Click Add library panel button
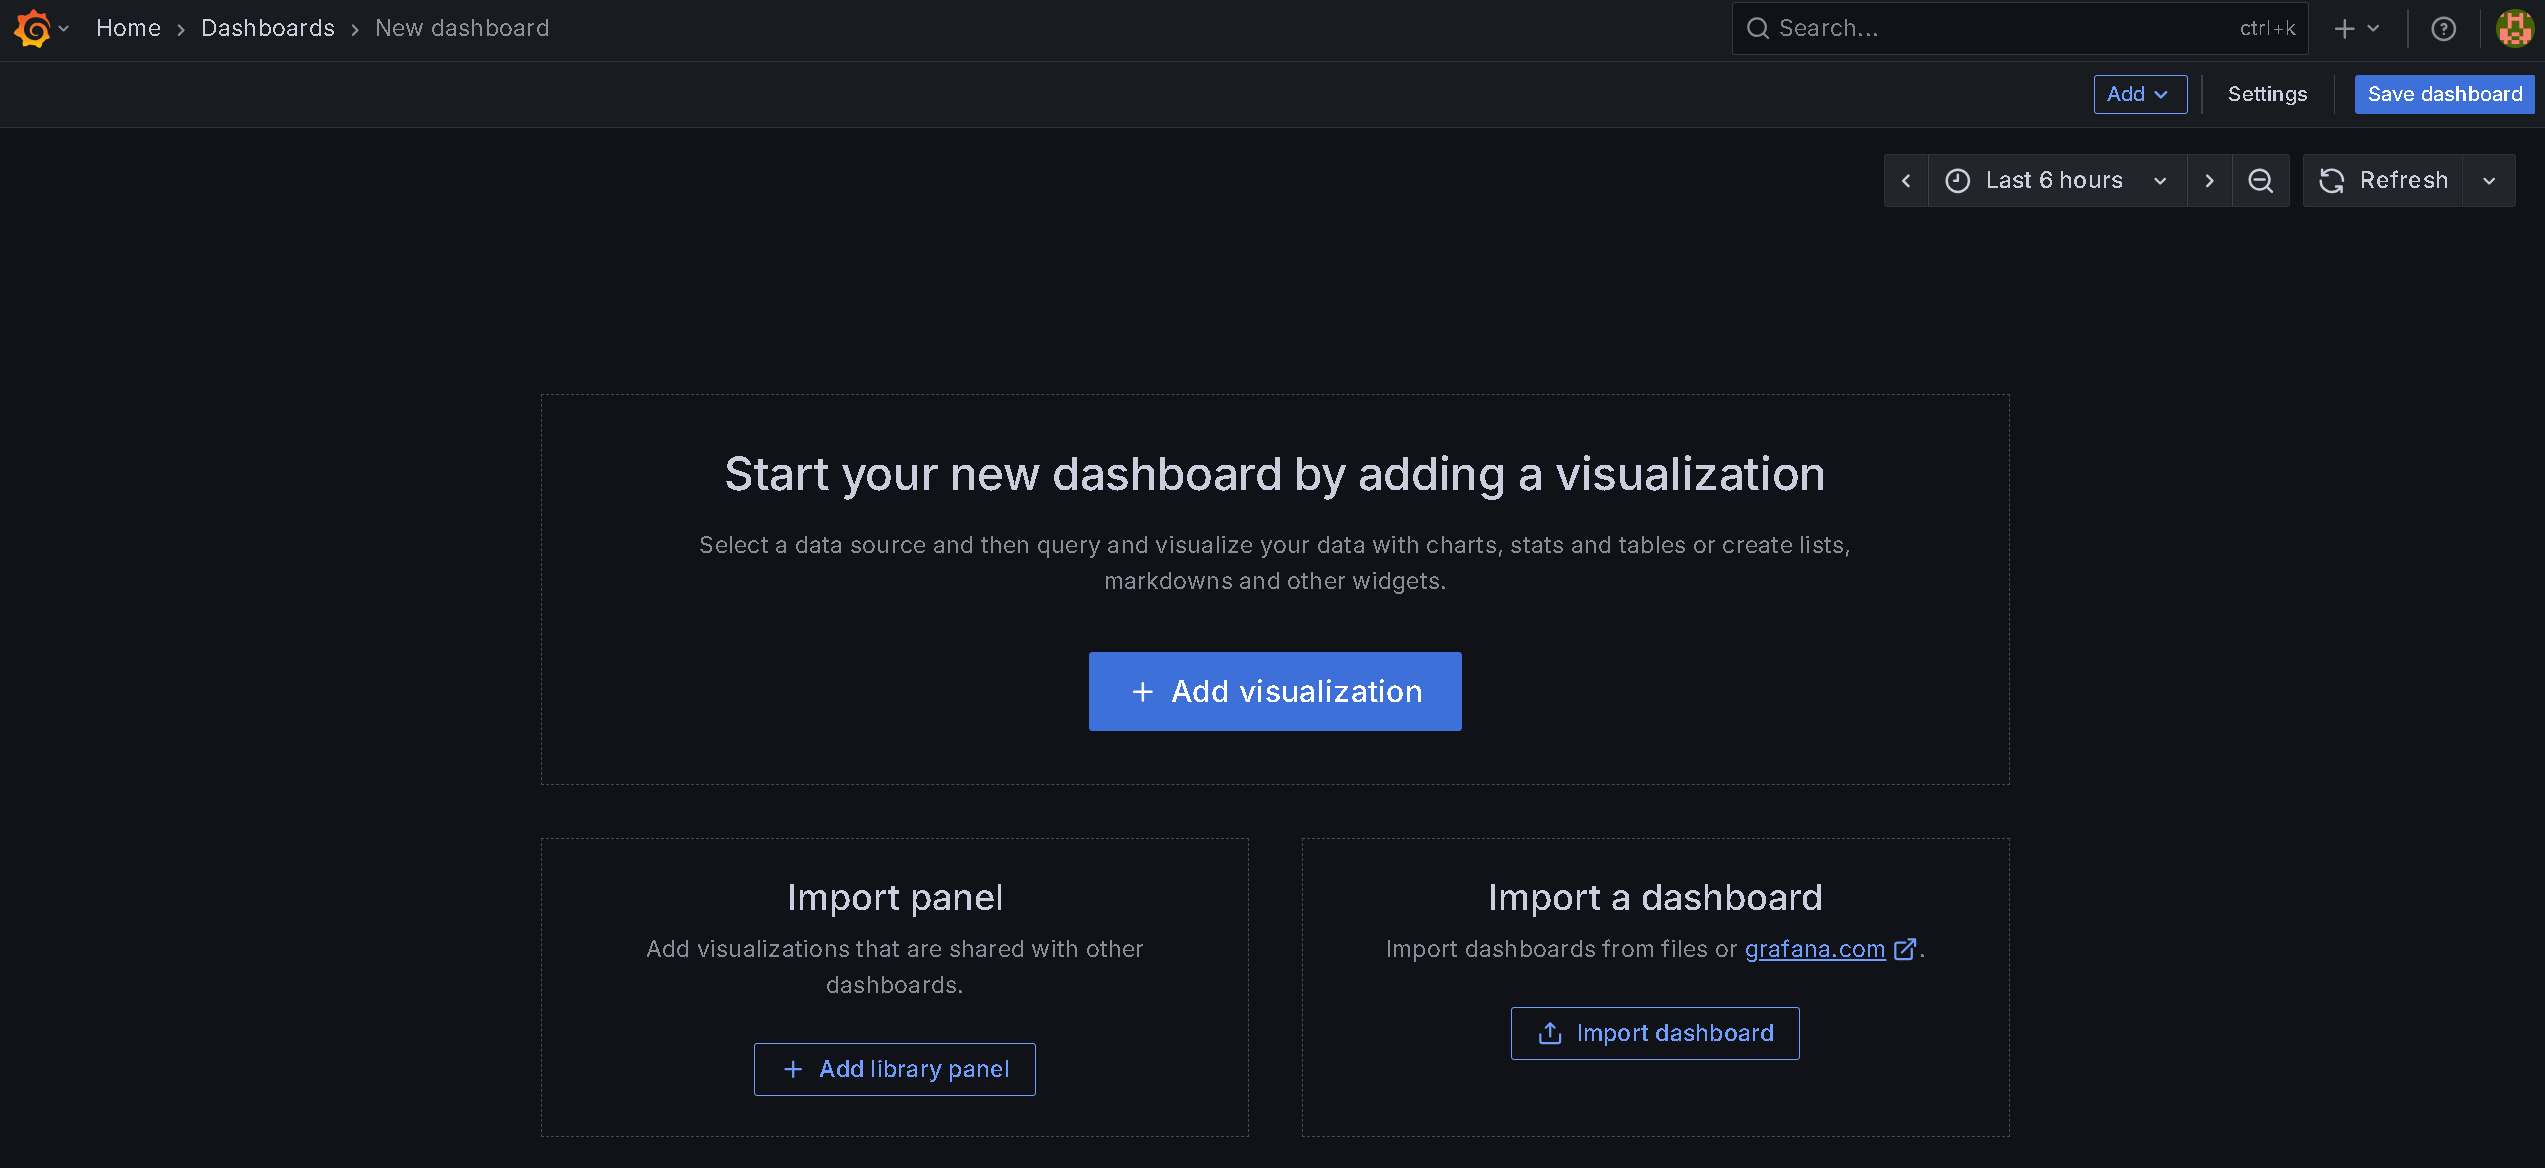The width and height of the screenshot is (2545, 1168). click(894, 1069)
